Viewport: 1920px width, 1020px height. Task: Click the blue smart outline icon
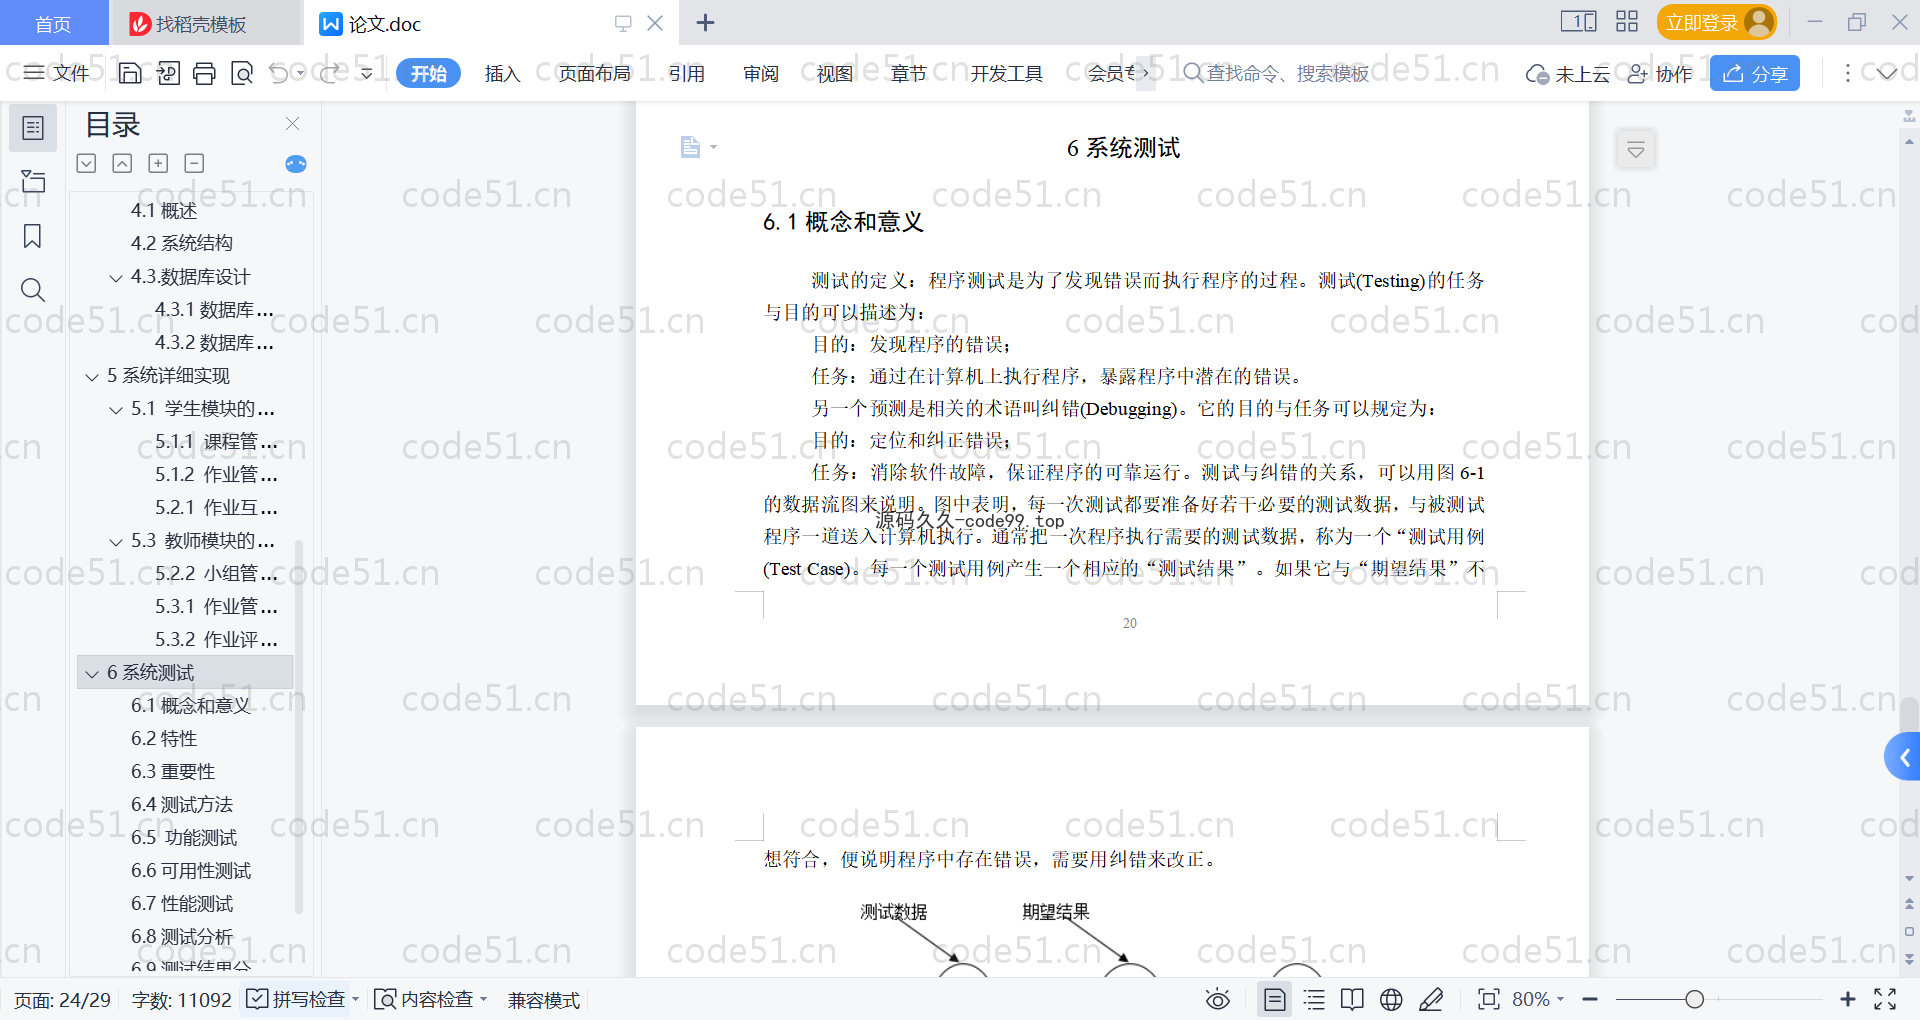tap(296, 164)
